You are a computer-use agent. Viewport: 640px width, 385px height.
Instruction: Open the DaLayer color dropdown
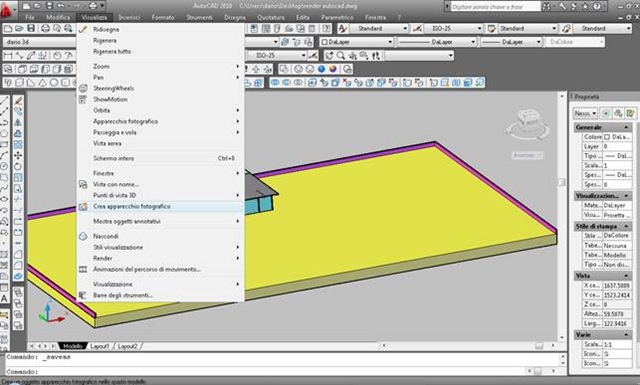coord(356,42)
